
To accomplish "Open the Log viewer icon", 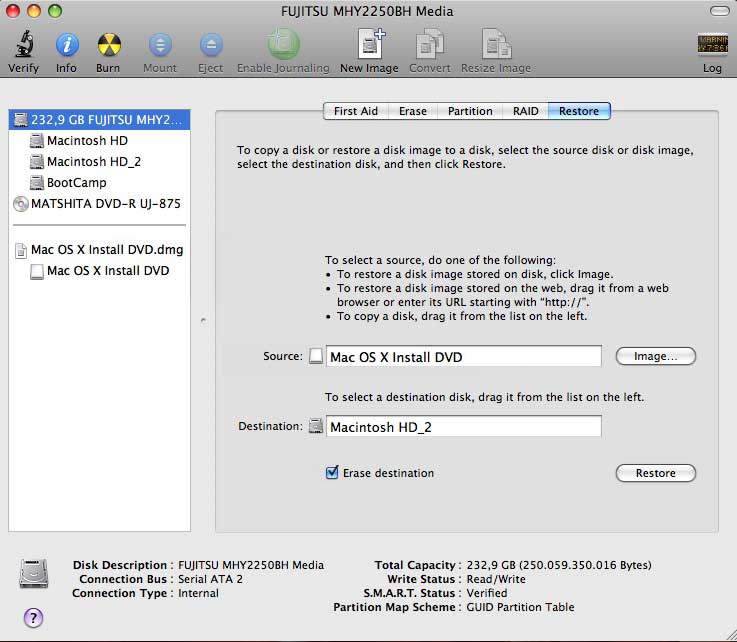I will [x=712, y=45].
